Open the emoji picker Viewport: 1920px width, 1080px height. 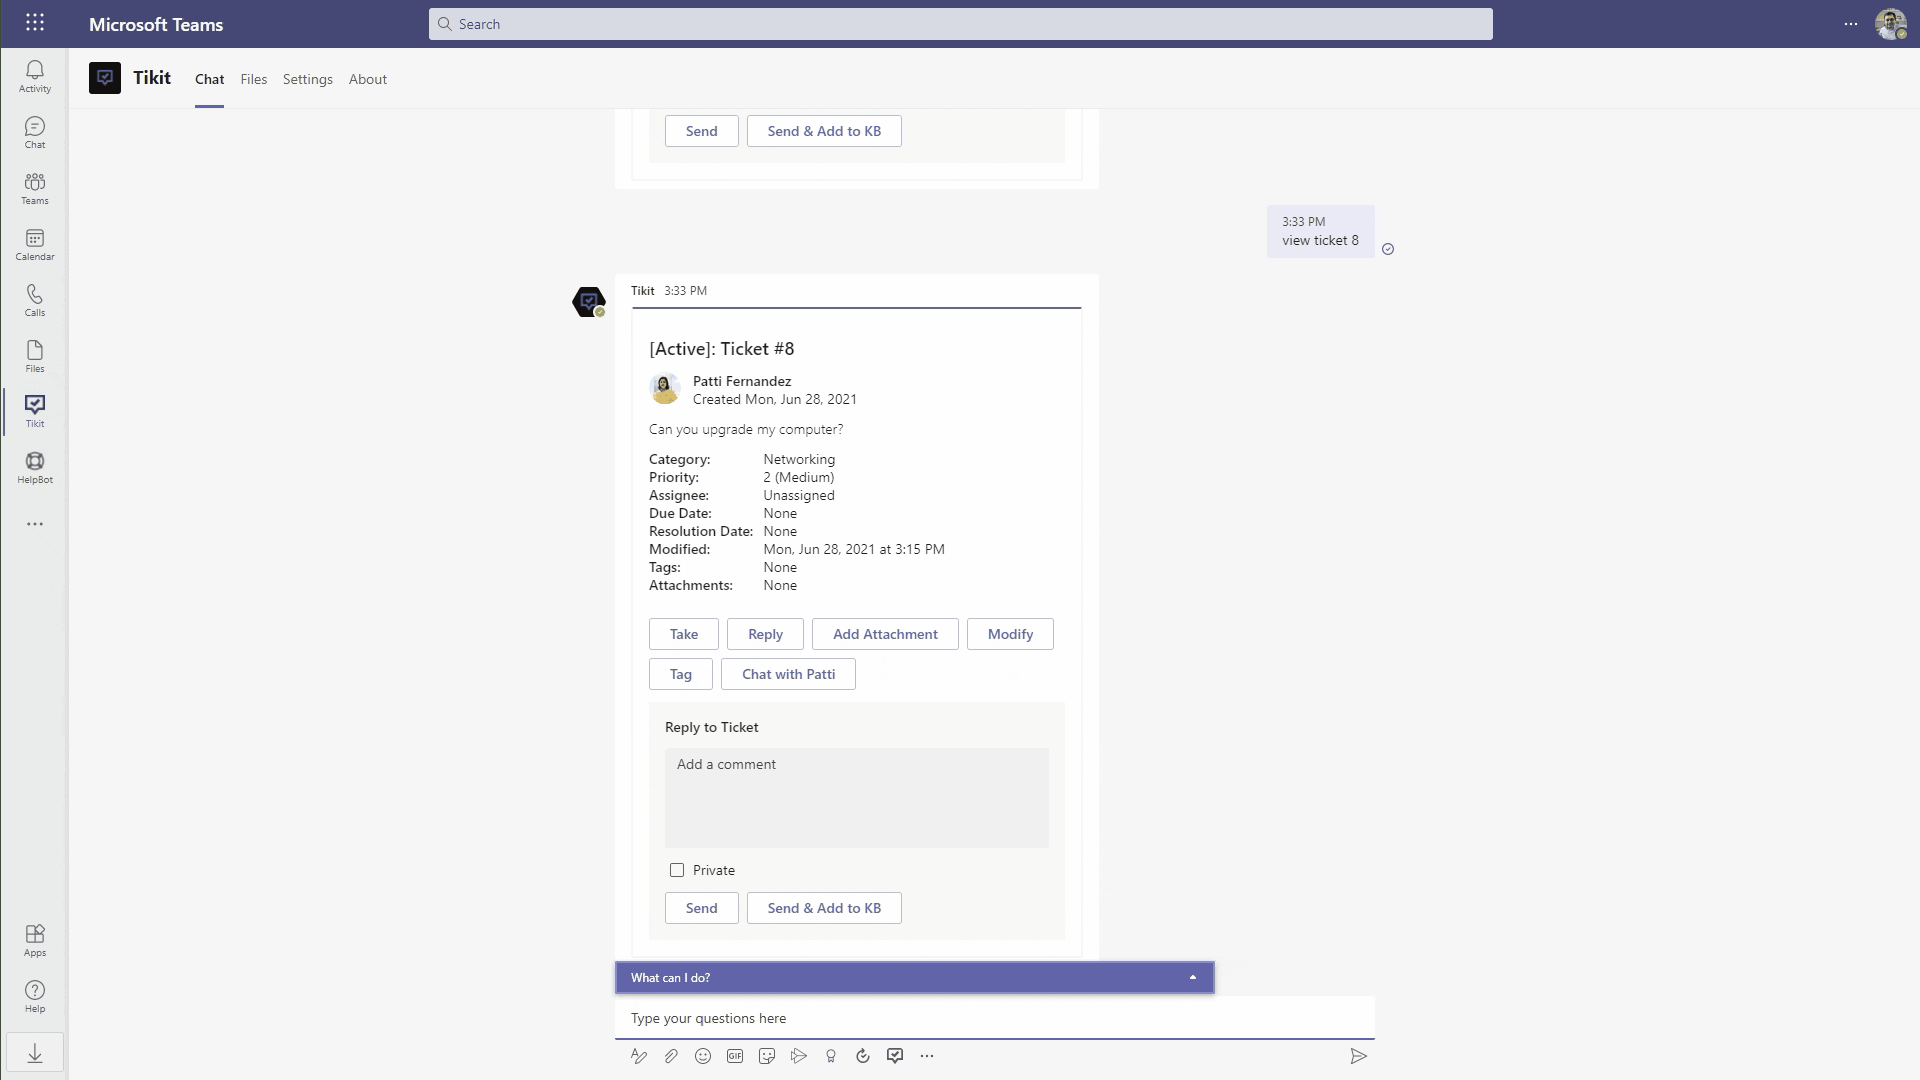(703, 1056)
